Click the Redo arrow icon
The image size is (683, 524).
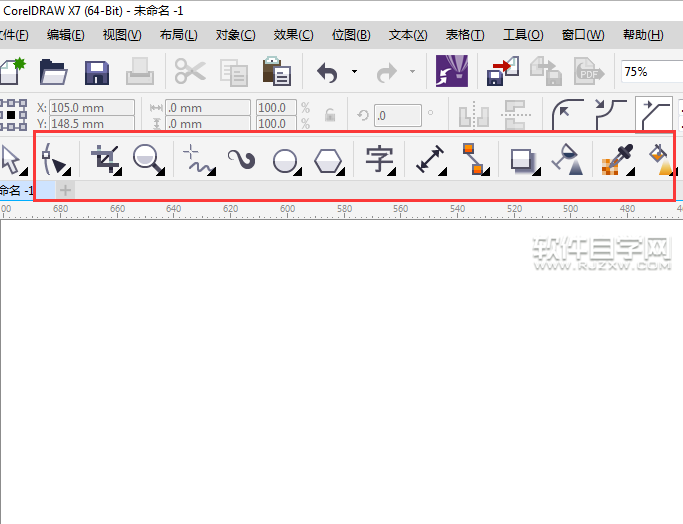click(x=386, y=72)
